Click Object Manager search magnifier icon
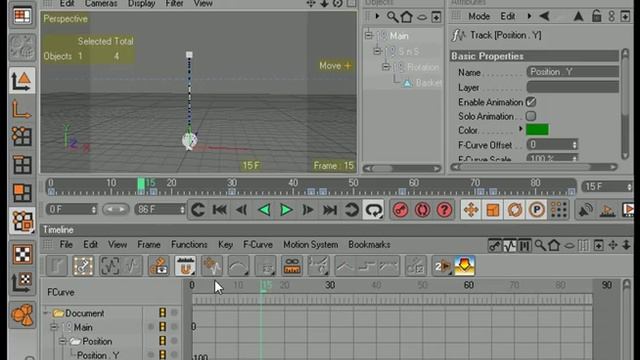Image resolution: width=640 pixels, height=360 pixels. click(x=392, y=17)
